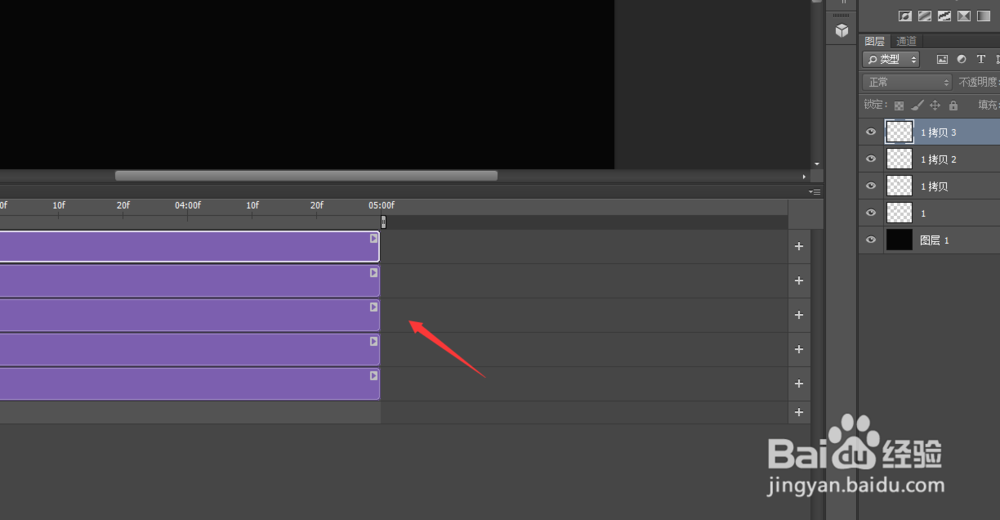
Task: Select the top purple clip on the timeline
Action: pos(189,247)
